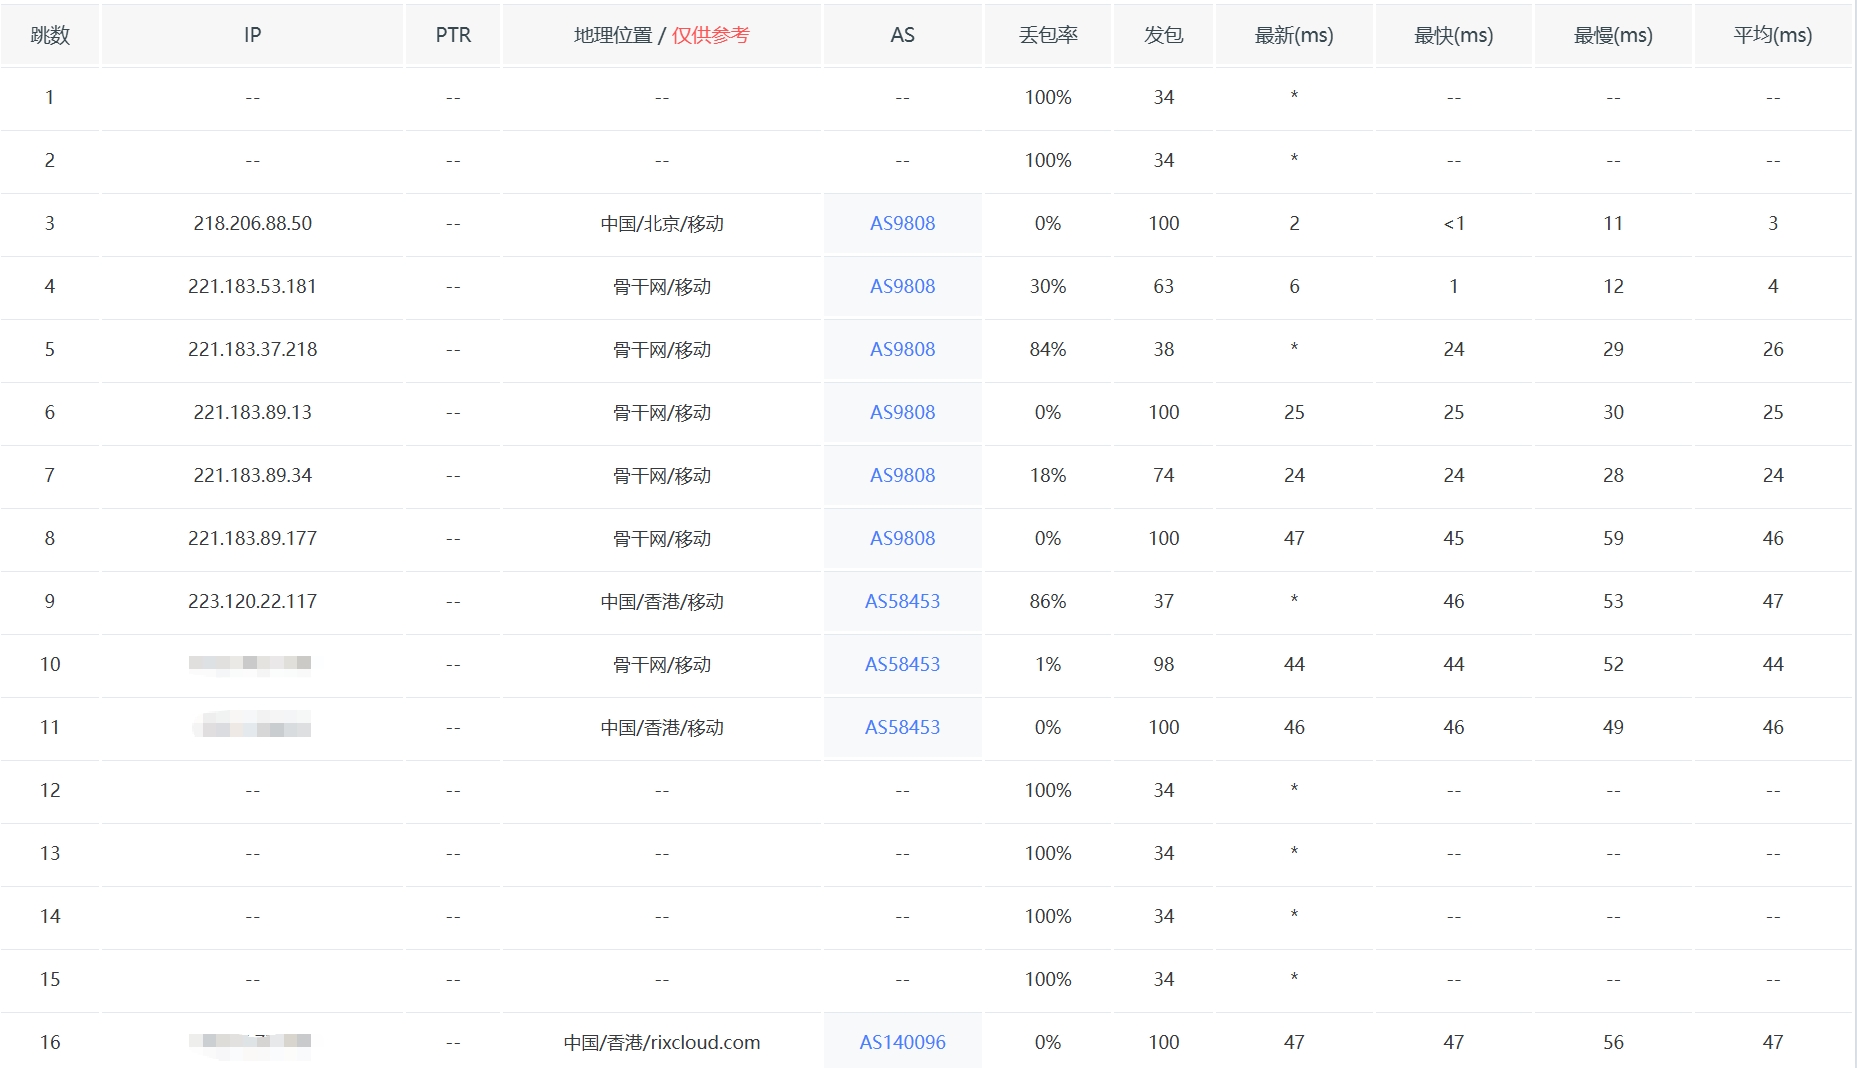Click the 86% packet loss value

point(1048,601)
